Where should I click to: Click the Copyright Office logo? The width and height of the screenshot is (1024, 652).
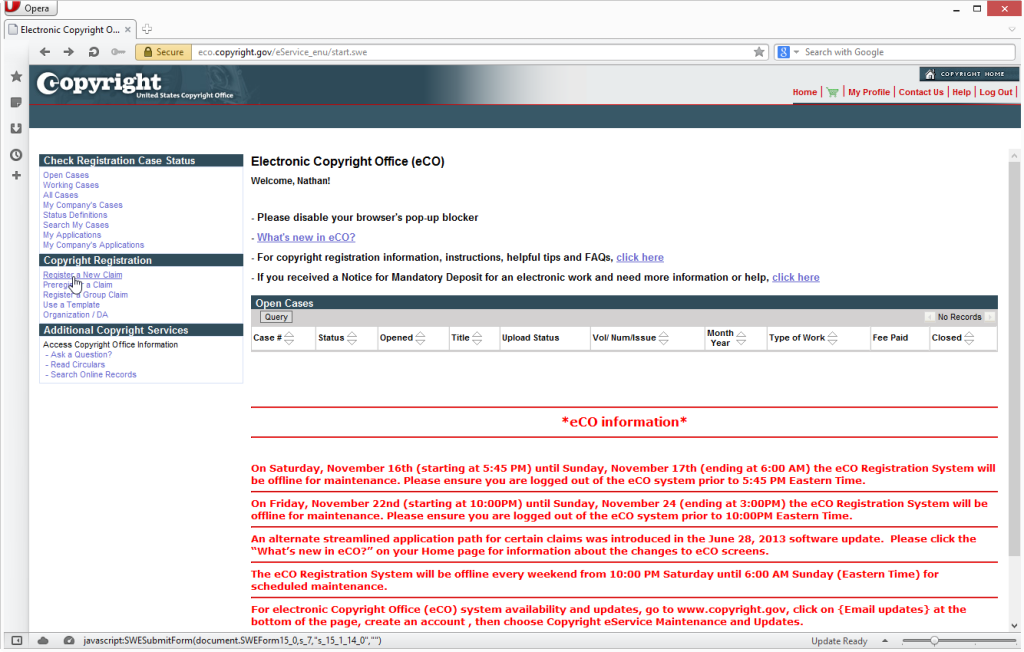pyautogui.click(x=135, y=84)
